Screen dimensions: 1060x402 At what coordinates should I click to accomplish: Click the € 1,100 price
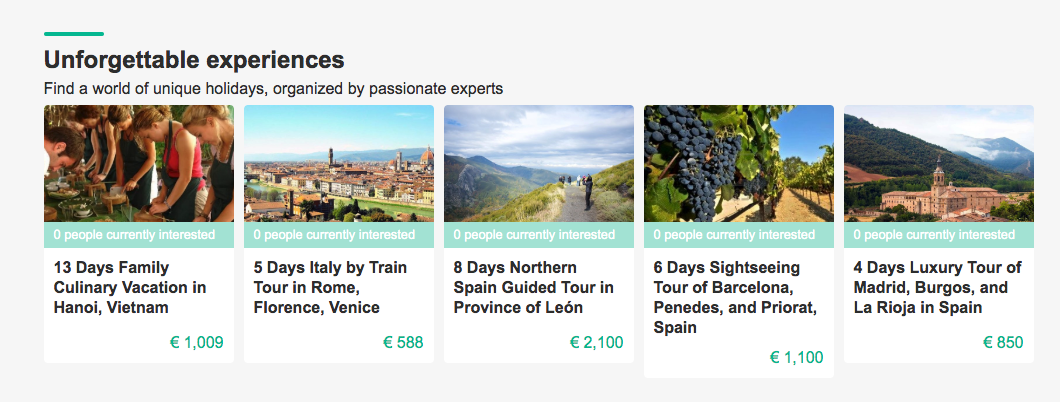[x=796, y=358]
